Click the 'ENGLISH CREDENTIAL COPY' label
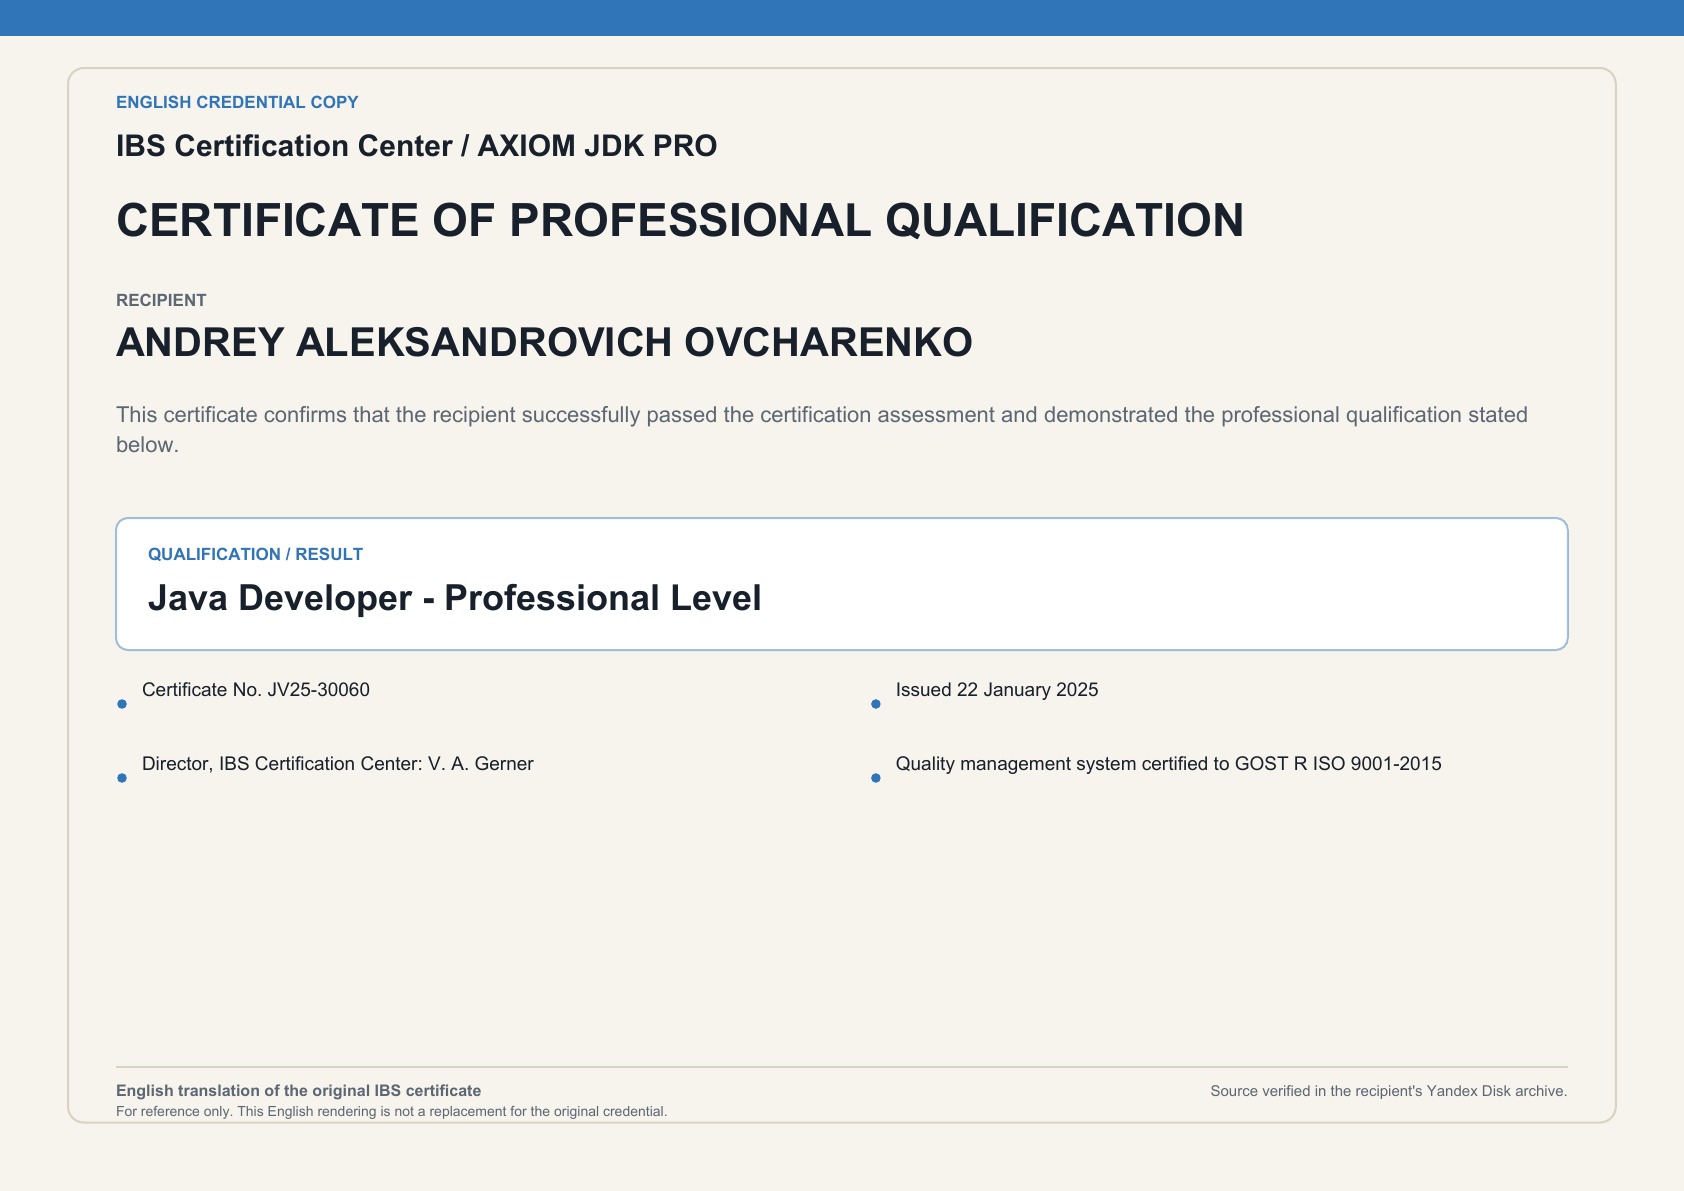Image resolution: width=1684 pixels, height=1191 pixels. [237, 102]
